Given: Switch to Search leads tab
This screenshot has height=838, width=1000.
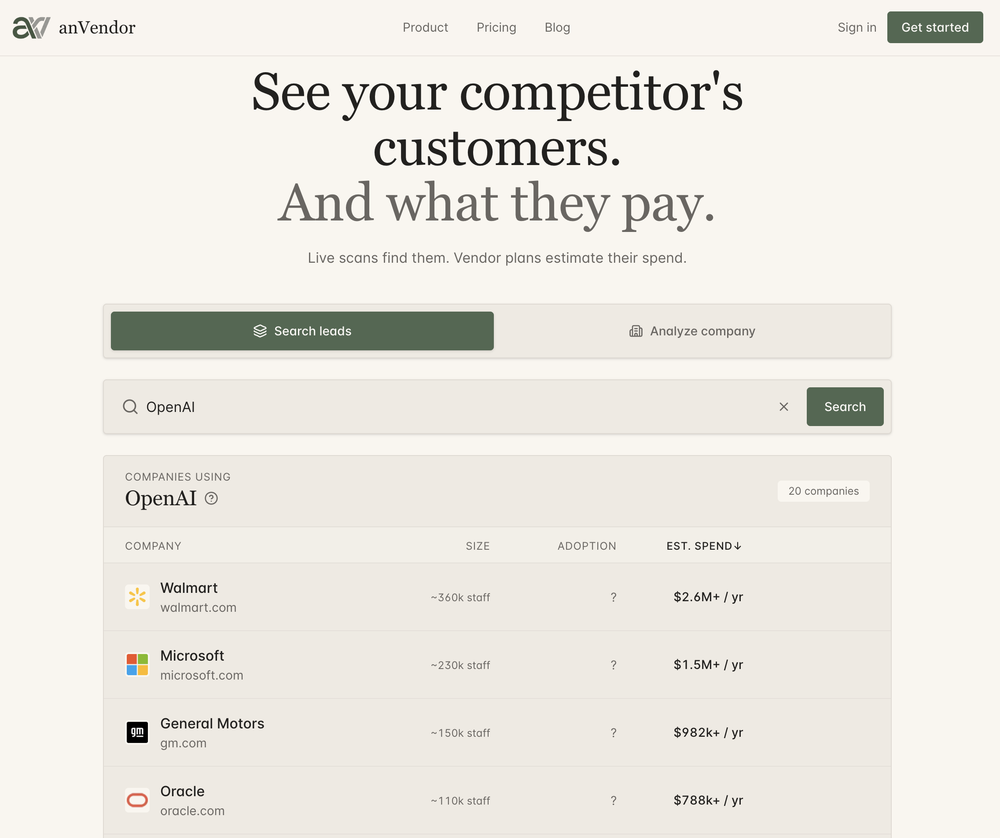Looking at the screenshot, I should click(x=302, y=331).
